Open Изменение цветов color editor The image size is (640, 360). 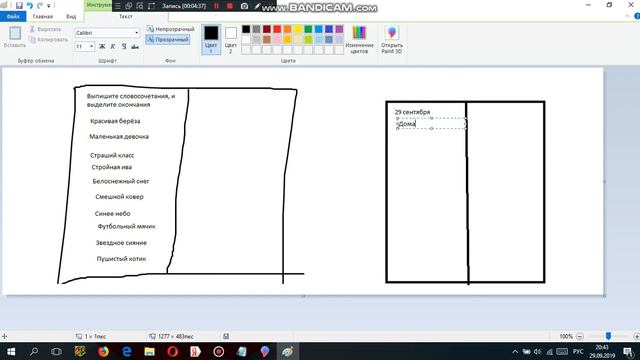point(359,39)
